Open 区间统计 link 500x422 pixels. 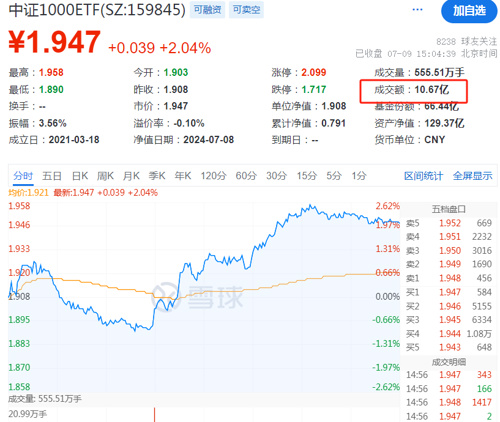point(423,176)
